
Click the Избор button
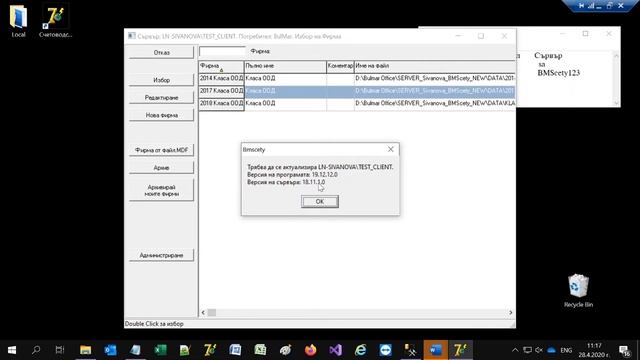[x=162, y=80]
